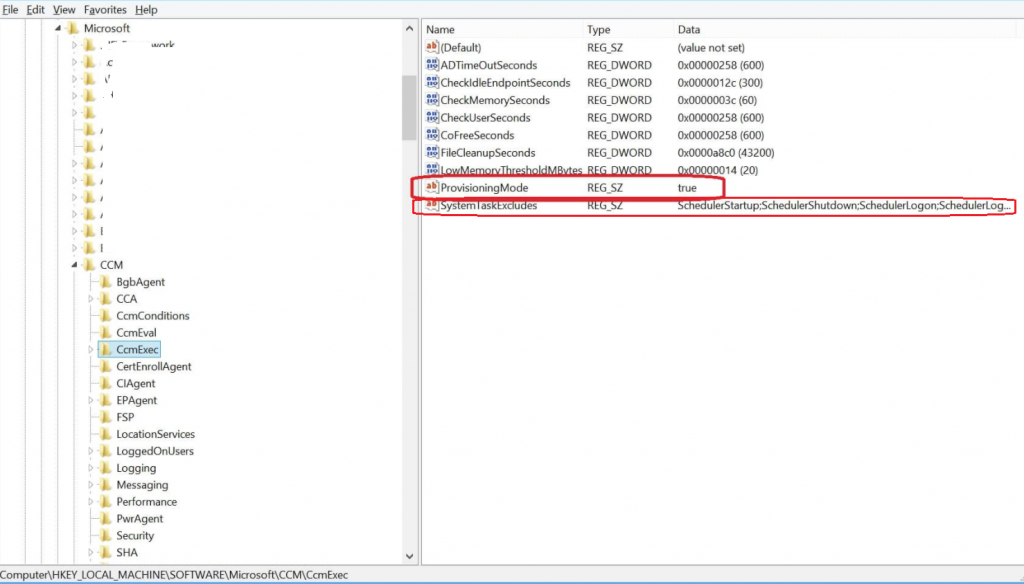This screenshot has width=1024, height=584.
Task: Expand the CCA key arrow
Action: 91,299
